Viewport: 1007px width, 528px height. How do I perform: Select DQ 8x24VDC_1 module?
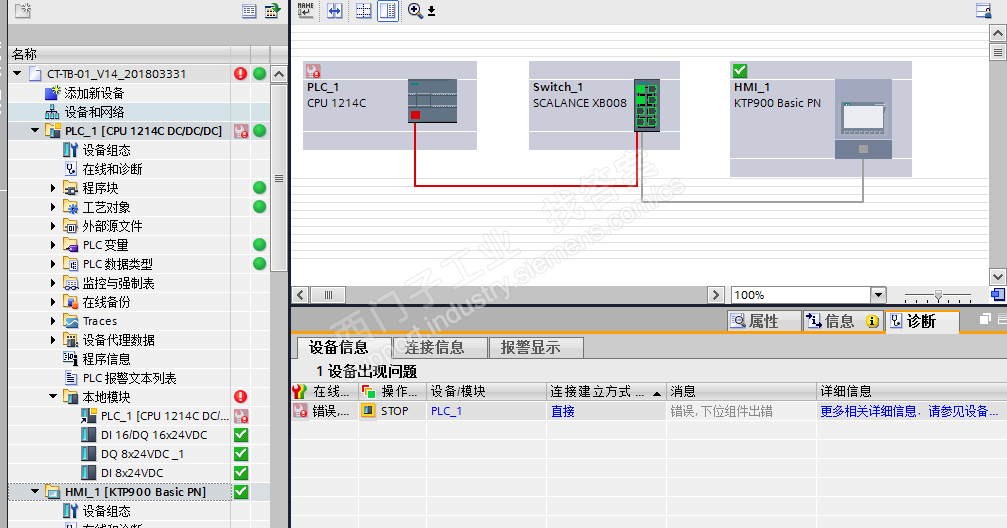(x=142, y=453)
